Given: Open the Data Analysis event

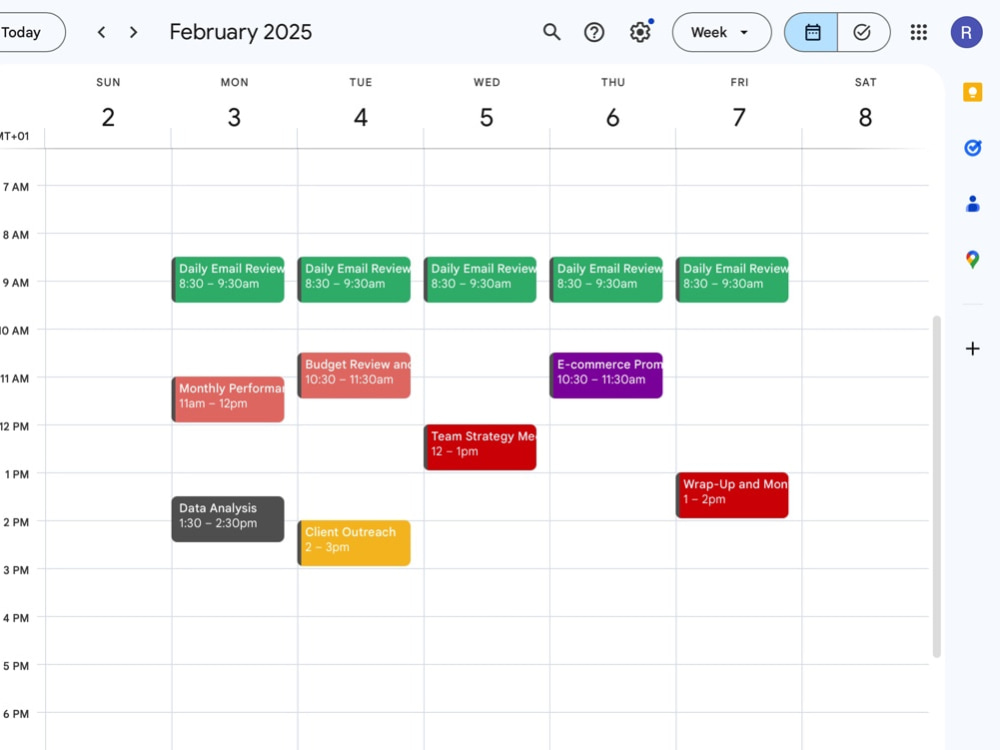Looking at the screenshot, I should point(228,519).
